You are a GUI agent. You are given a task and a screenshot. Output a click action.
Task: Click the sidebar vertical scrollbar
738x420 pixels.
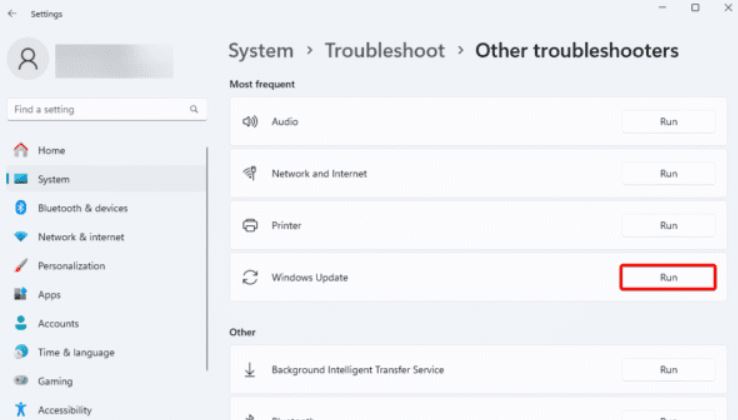tap(207, 259)
